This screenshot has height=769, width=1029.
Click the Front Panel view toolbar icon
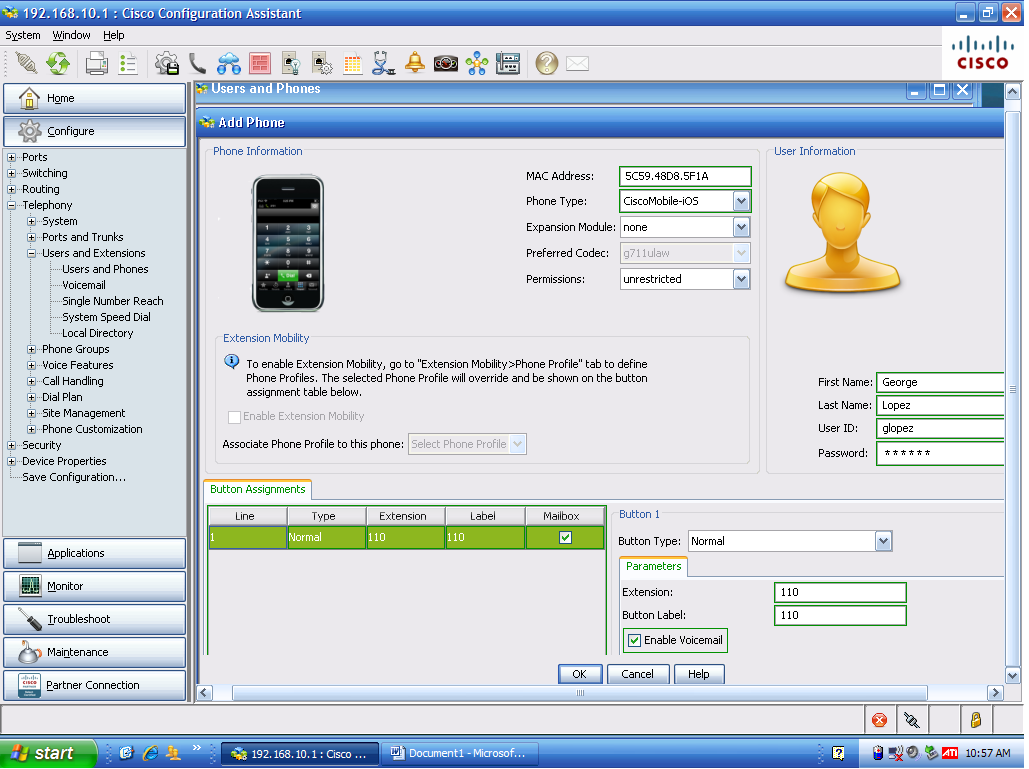[508, 64]
